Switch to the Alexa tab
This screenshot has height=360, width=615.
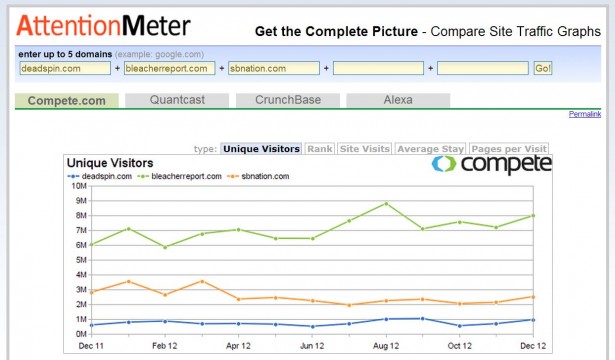(x=398, y=100)
